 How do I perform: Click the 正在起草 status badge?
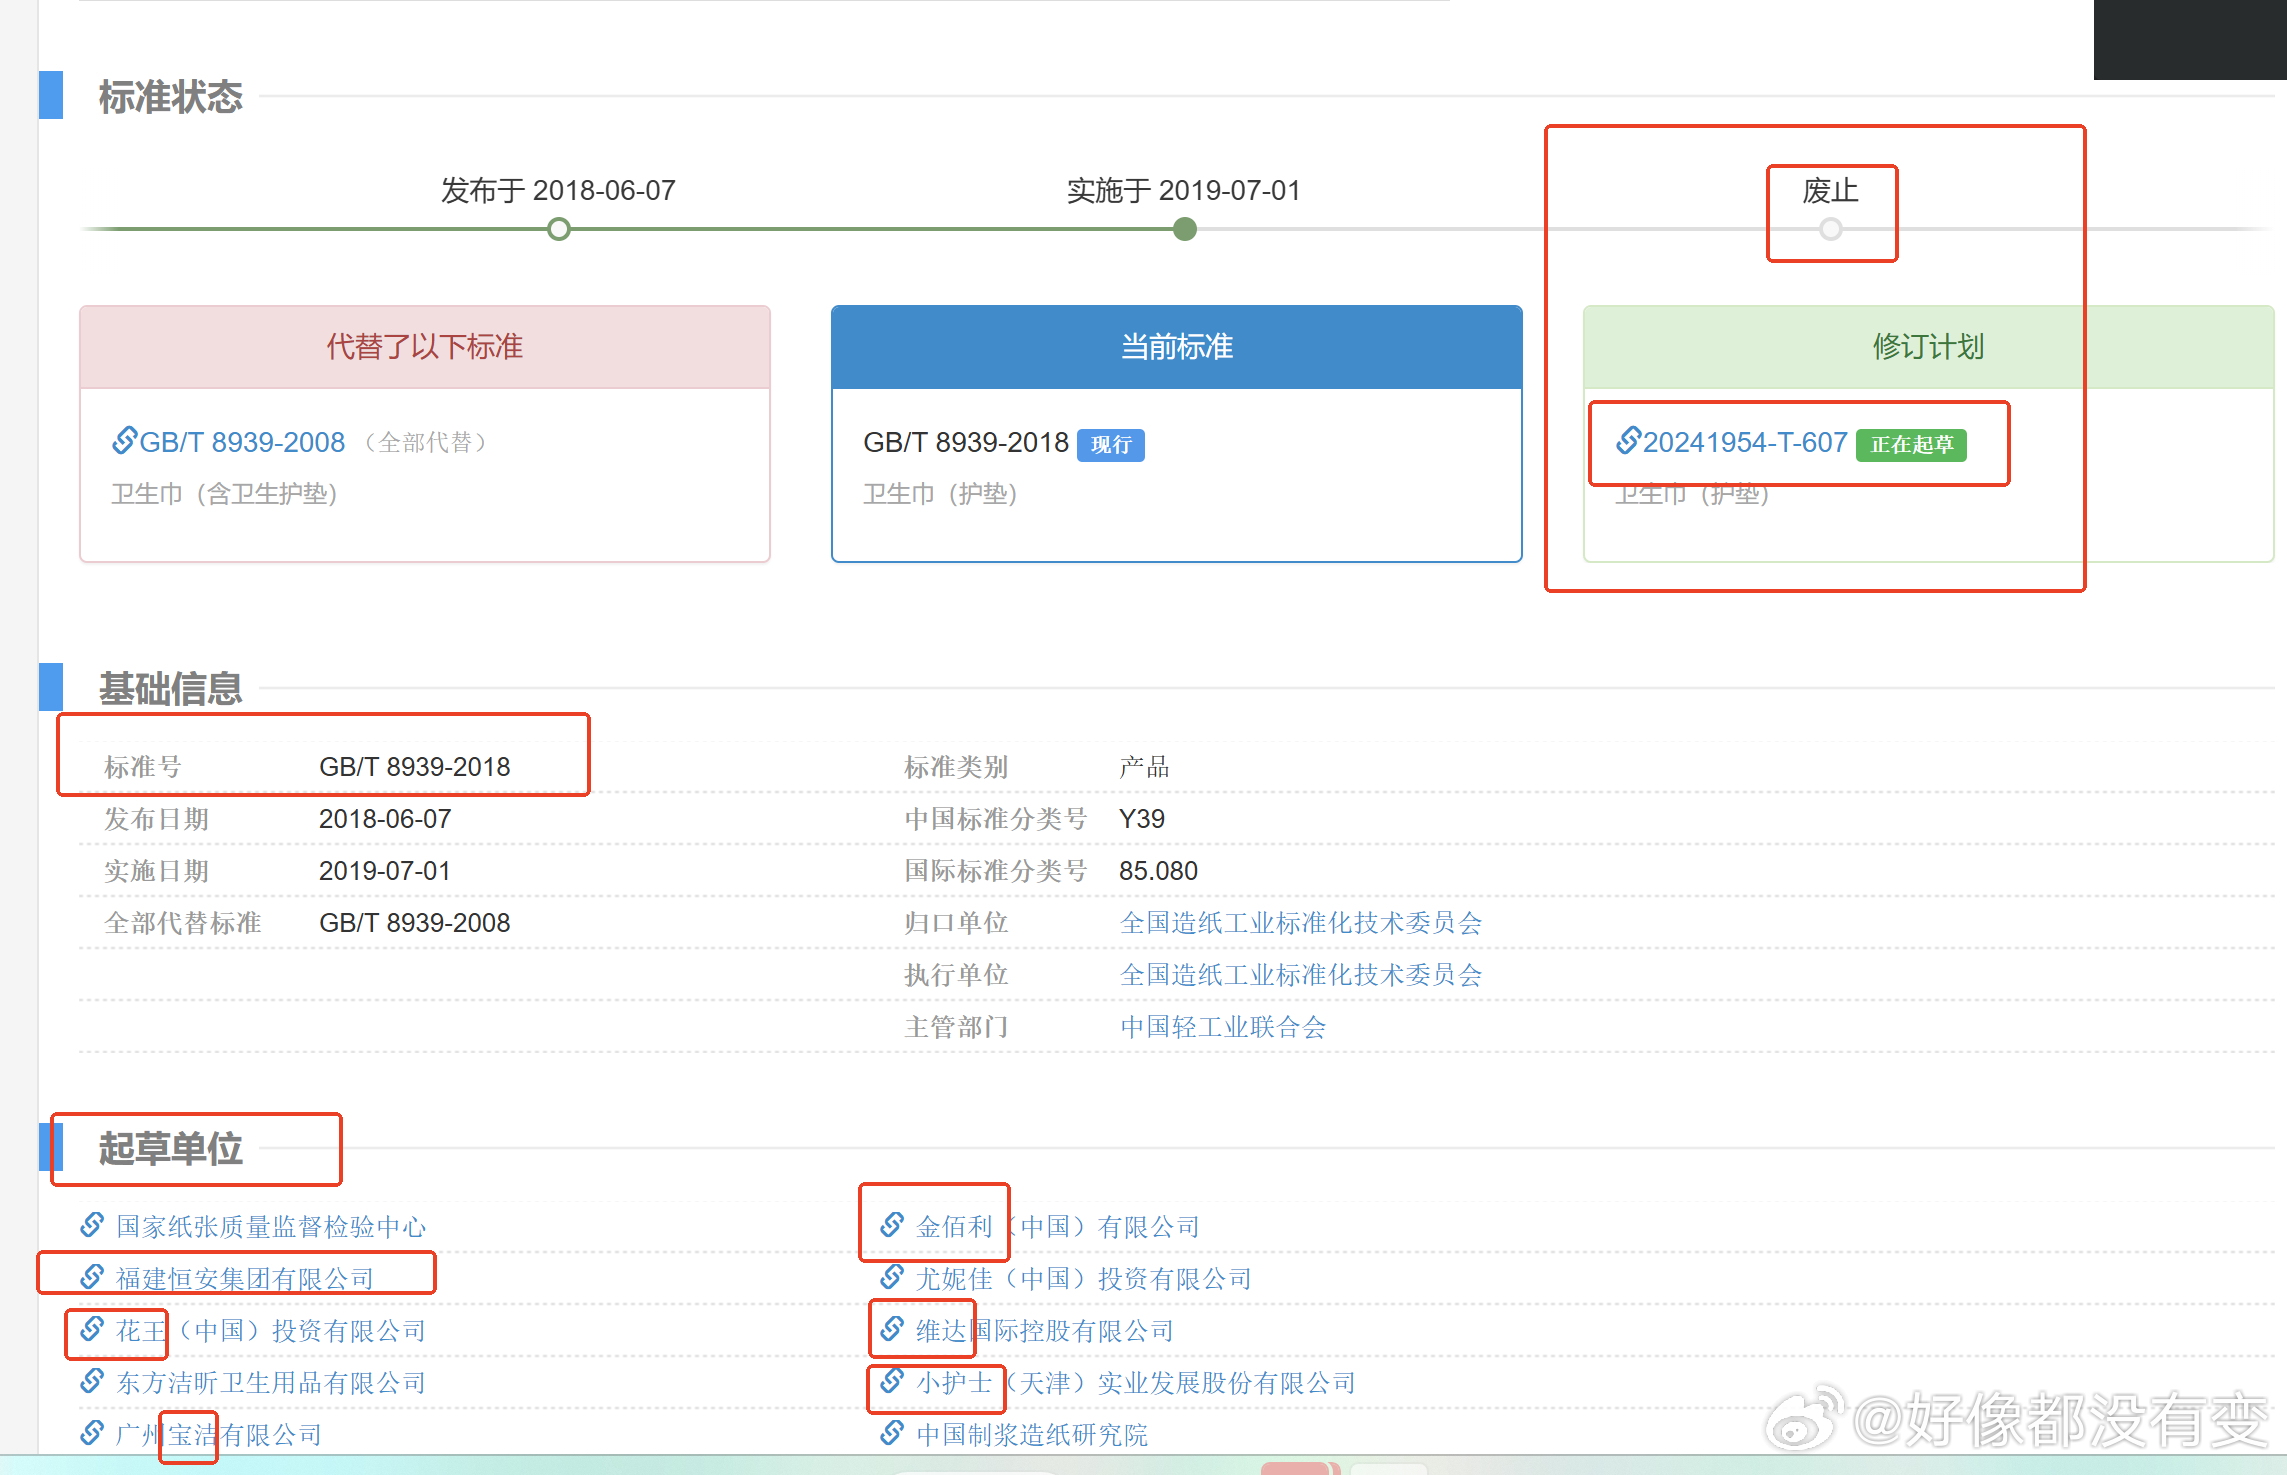click(1911, 445)
